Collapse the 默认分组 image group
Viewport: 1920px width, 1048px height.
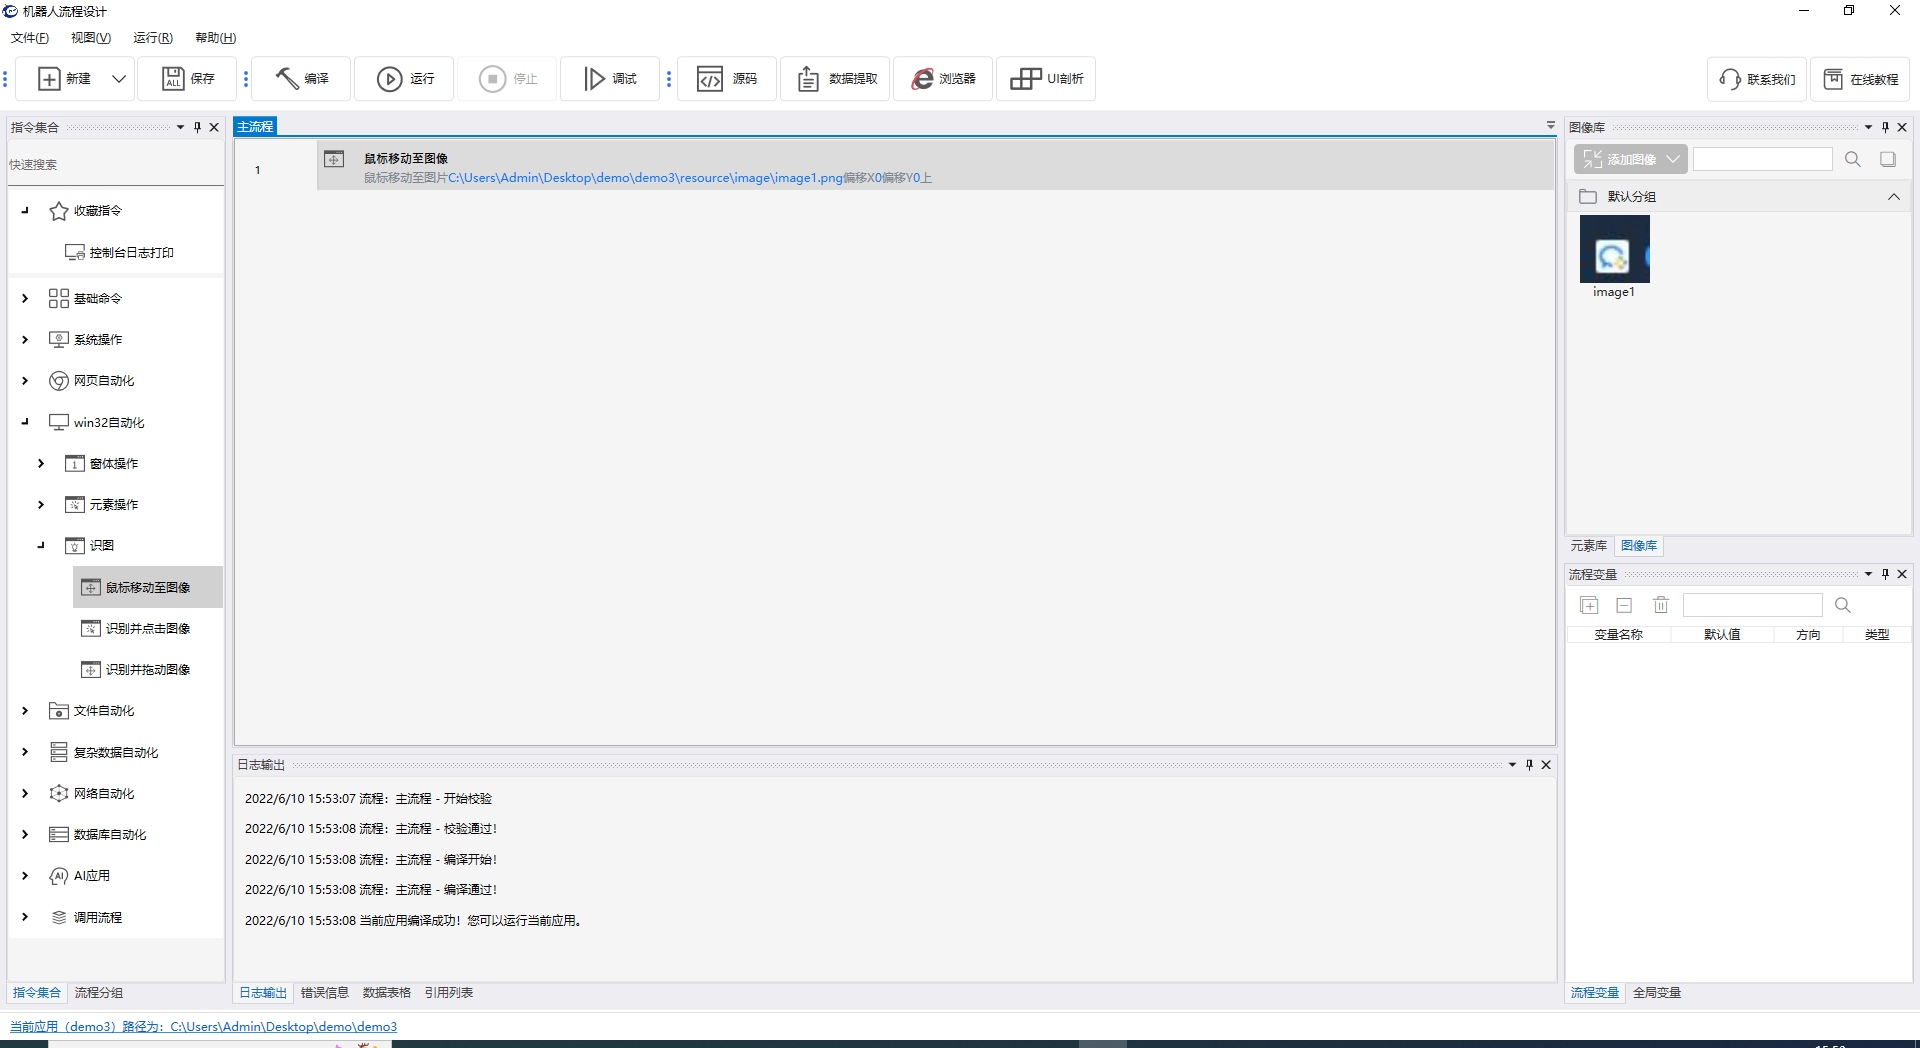pos(1893,197)
